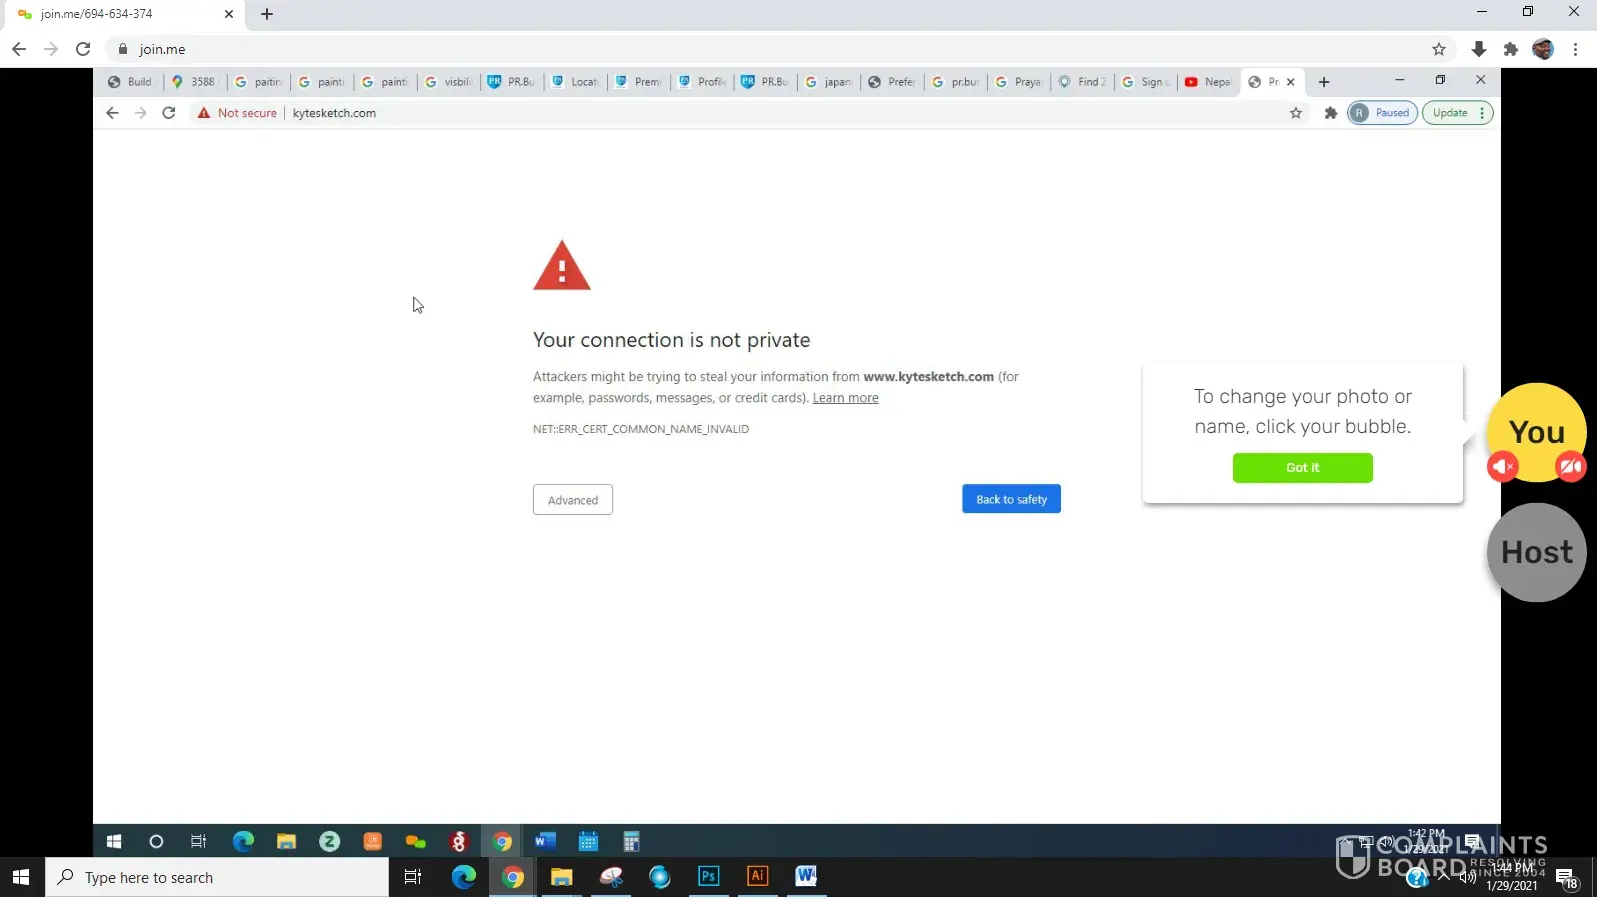The image size is (1597, 899).
Task: Select the join.me/694-634-374 tab
Action: pos(110,14)
